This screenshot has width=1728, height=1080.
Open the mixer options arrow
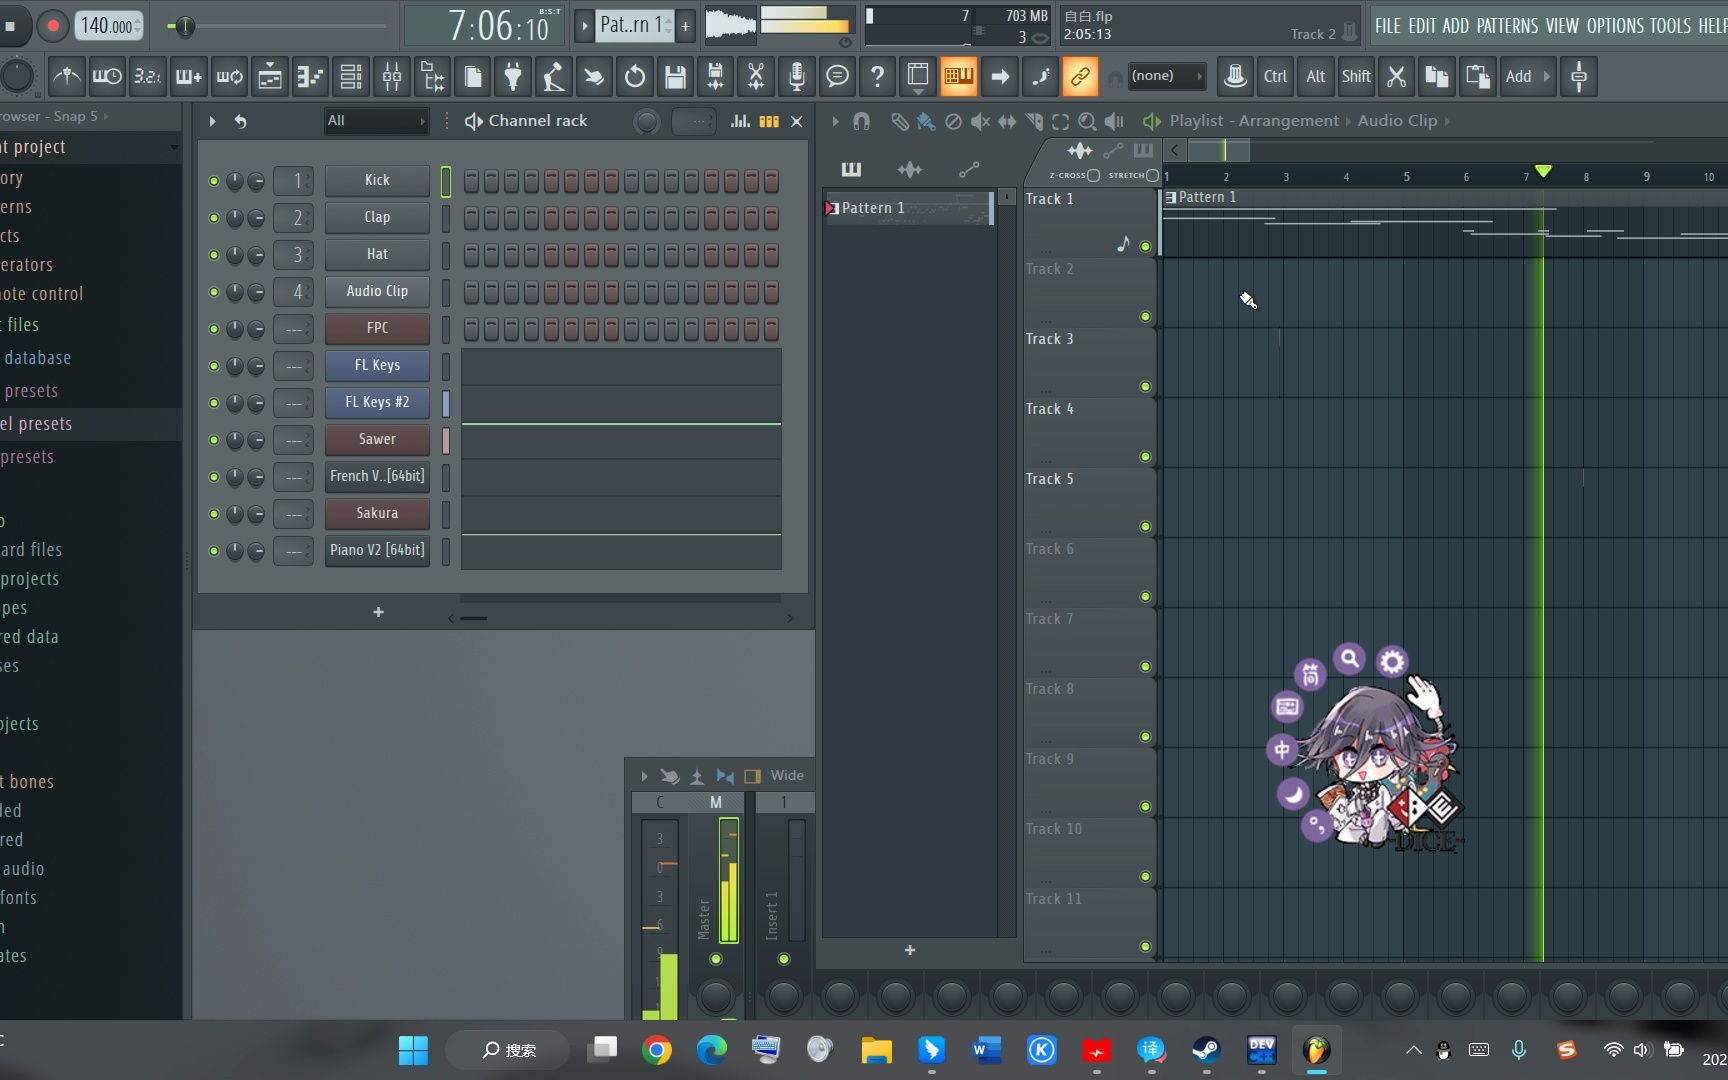(x=644, y=776)
